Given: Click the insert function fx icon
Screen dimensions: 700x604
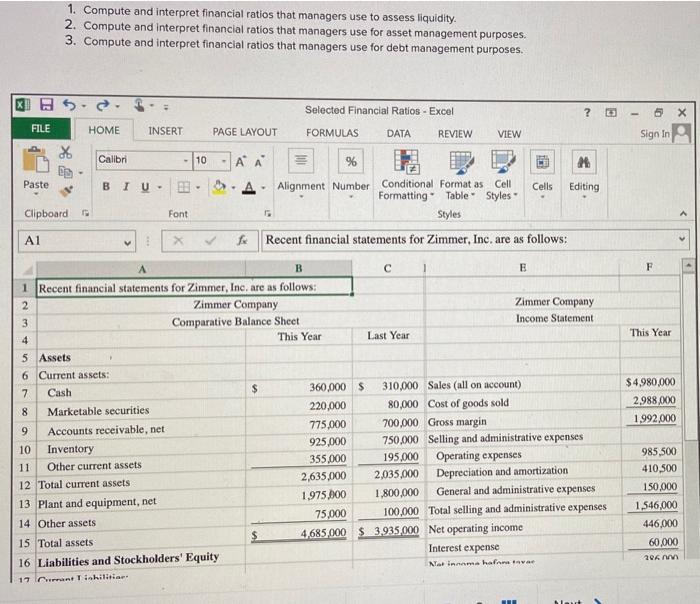Looking at the screenshot, I should (x=242, y=241).
